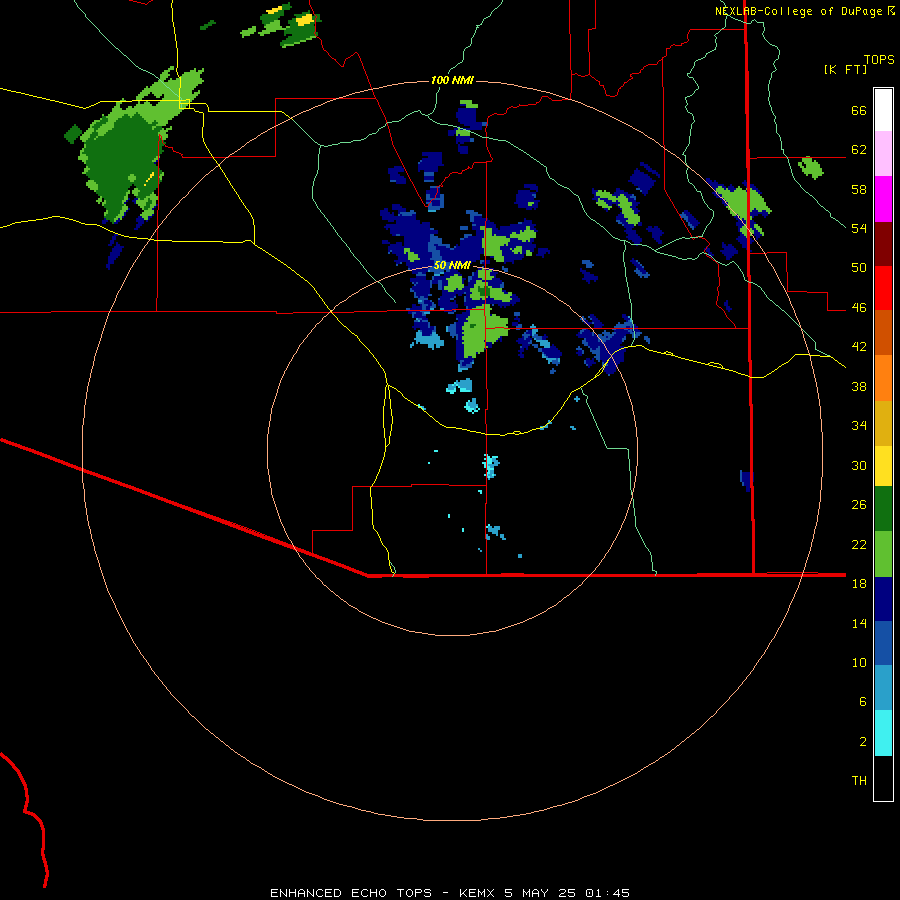The height and width of the screenshot is (900, 900).
Task: Click the 50 NMI range ring label
Action: click(x=452, y=265)
